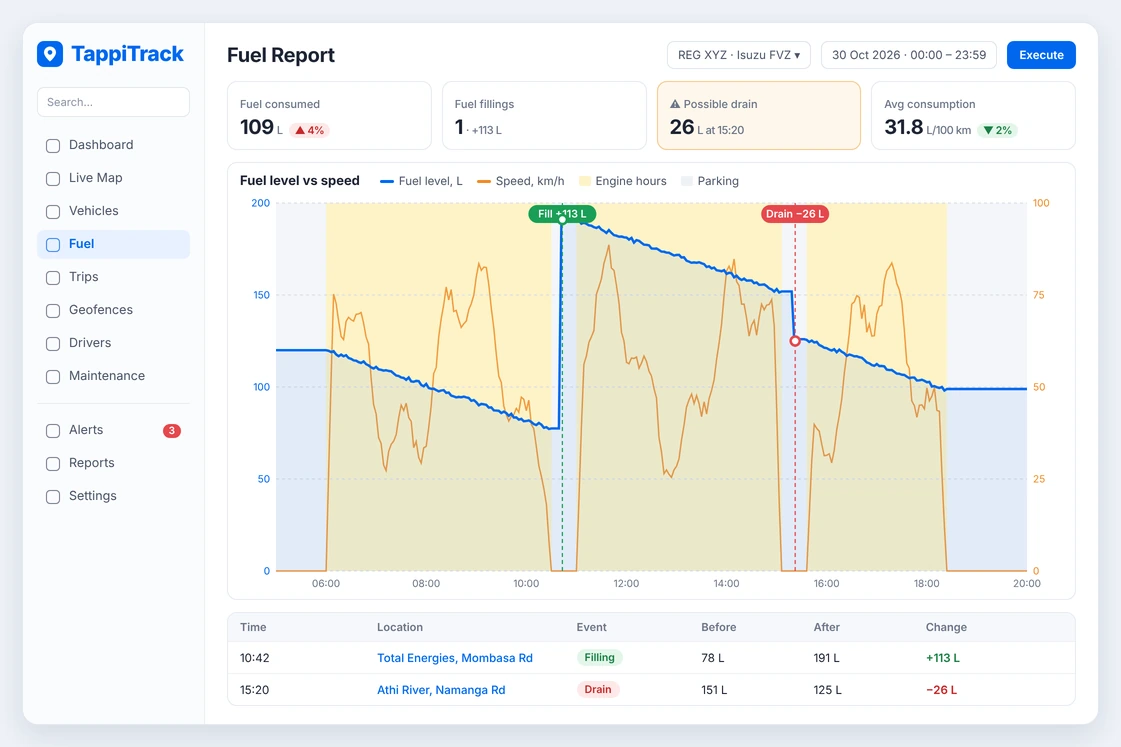Select the Avg consumption 31.8 card
Image resolution: width=1121 pixels, height=747 pixels.
[973, 115]
